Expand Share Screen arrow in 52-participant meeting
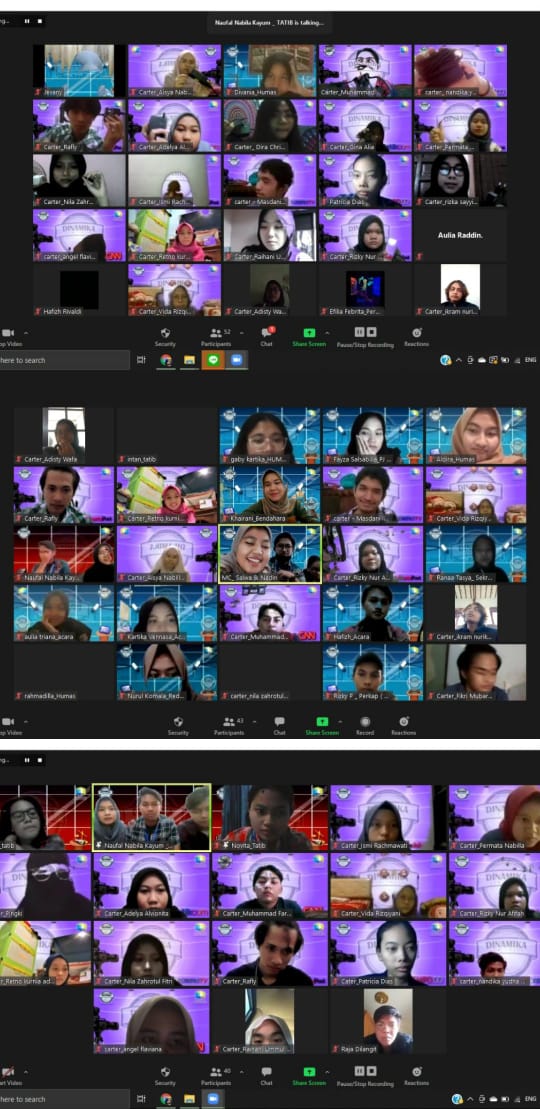Image resolution: width=540 pixels, height=1109 pixels. click(328, 332)
